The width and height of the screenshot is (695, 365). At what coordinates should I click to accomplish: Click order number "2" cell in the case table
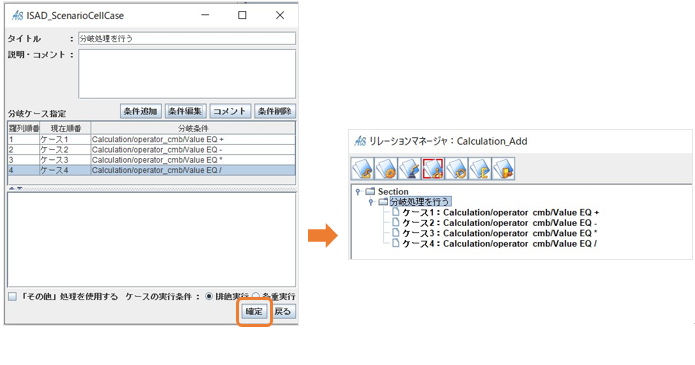click(x=23, y=149)
